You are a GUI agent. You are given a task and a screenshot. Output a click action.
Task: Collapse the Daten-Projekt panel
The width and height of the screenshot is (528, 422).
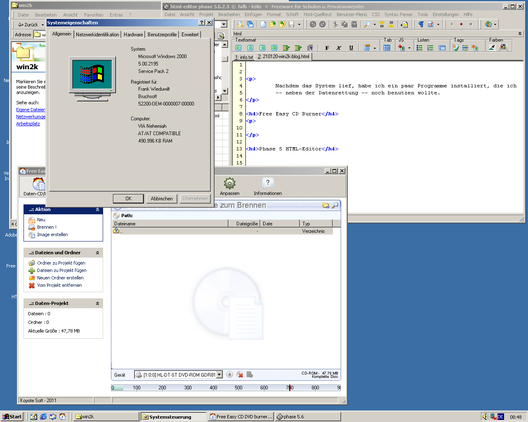coord(97,303)
